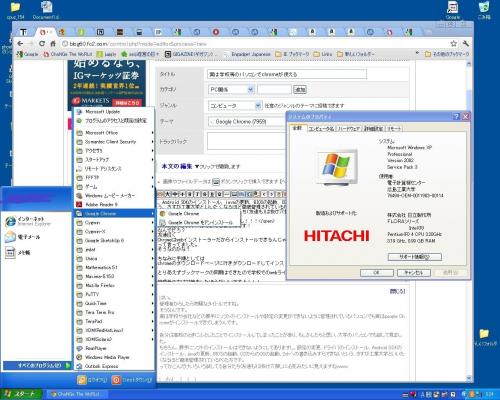Click the bookmarks bar overflow chevron
The image size is (500, 400).
click(x=417, y=53)
